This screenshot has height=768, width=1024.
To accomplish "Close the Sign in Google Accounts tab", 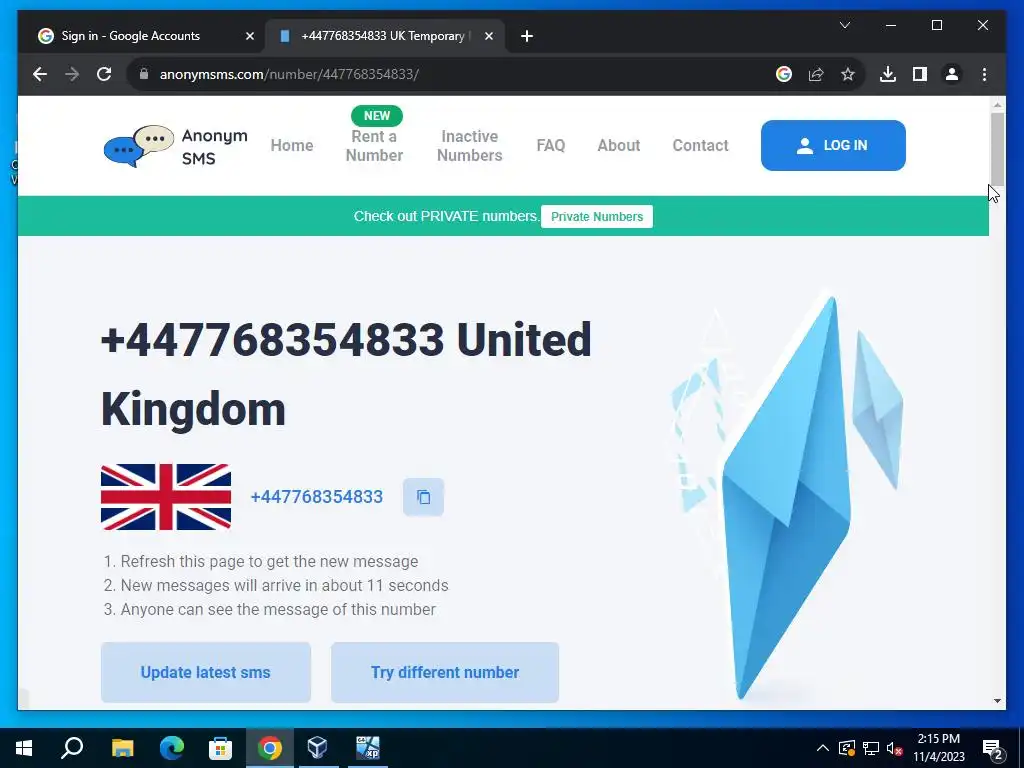I will pyautogui.click(x=249, y=36).
